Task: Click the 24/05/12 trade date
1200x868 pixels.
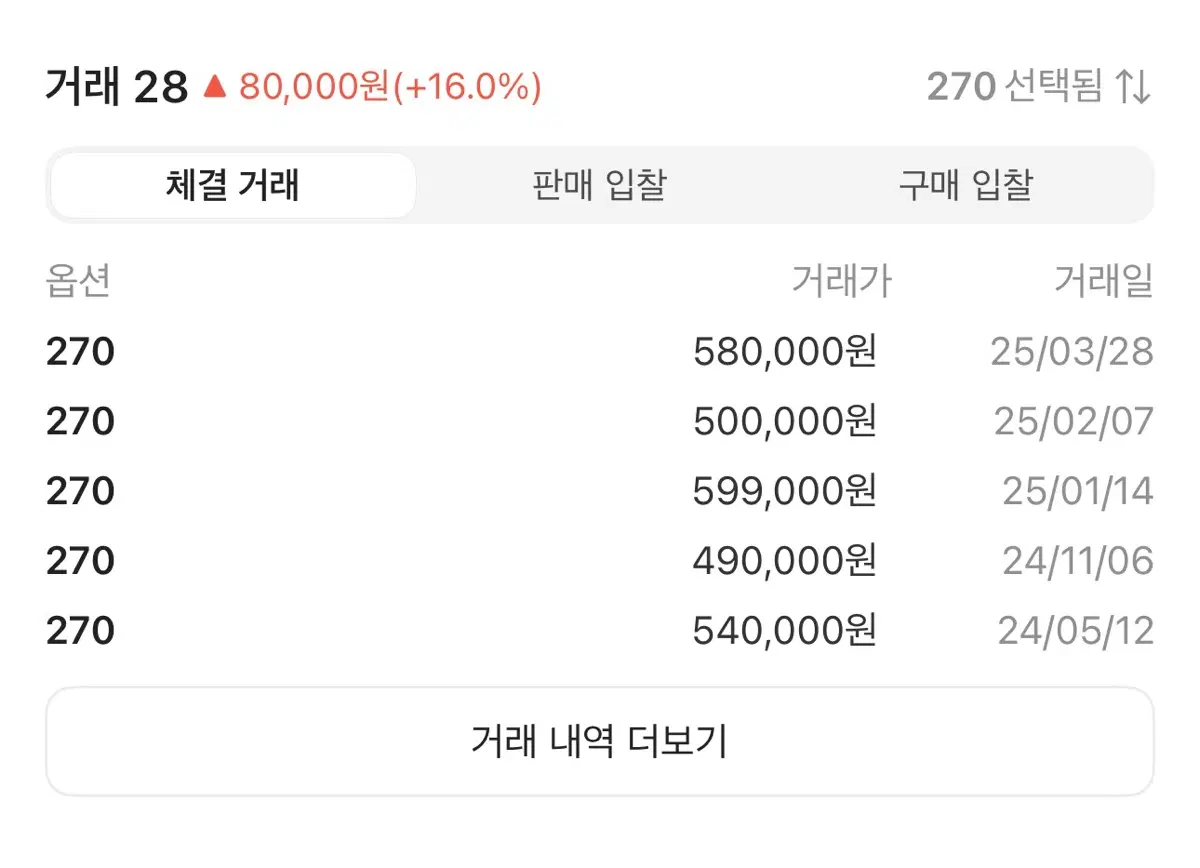Action: (1075, 631)
